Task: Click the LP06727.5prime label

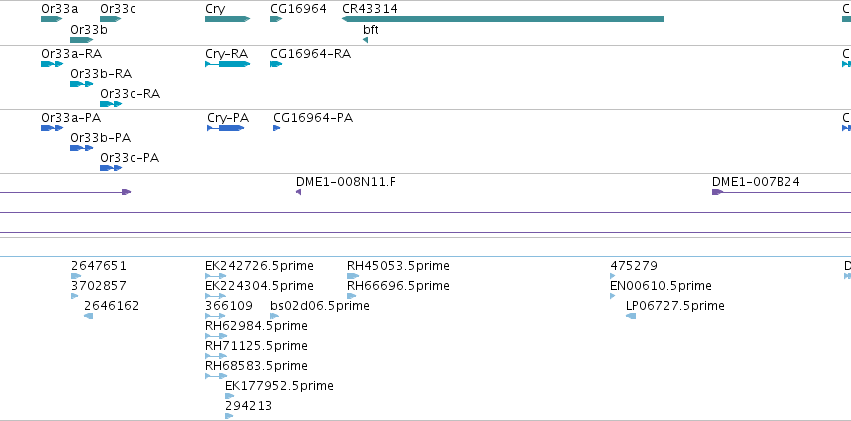Action: (675, 306)
